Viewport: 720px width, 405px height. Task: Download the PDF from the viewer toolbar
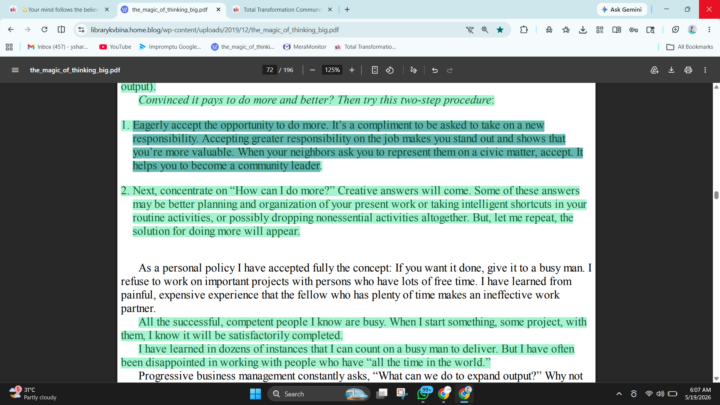click(x=671, y=70)
